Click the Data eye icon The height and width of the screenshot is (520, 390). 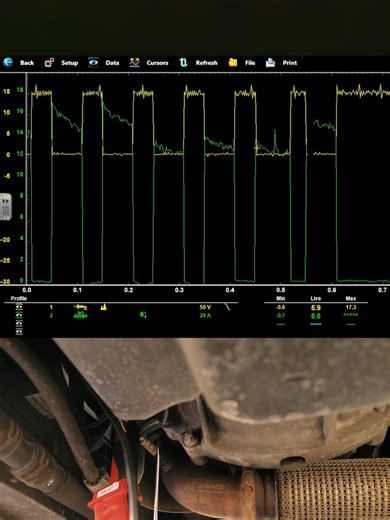click(x=93, y=62)
